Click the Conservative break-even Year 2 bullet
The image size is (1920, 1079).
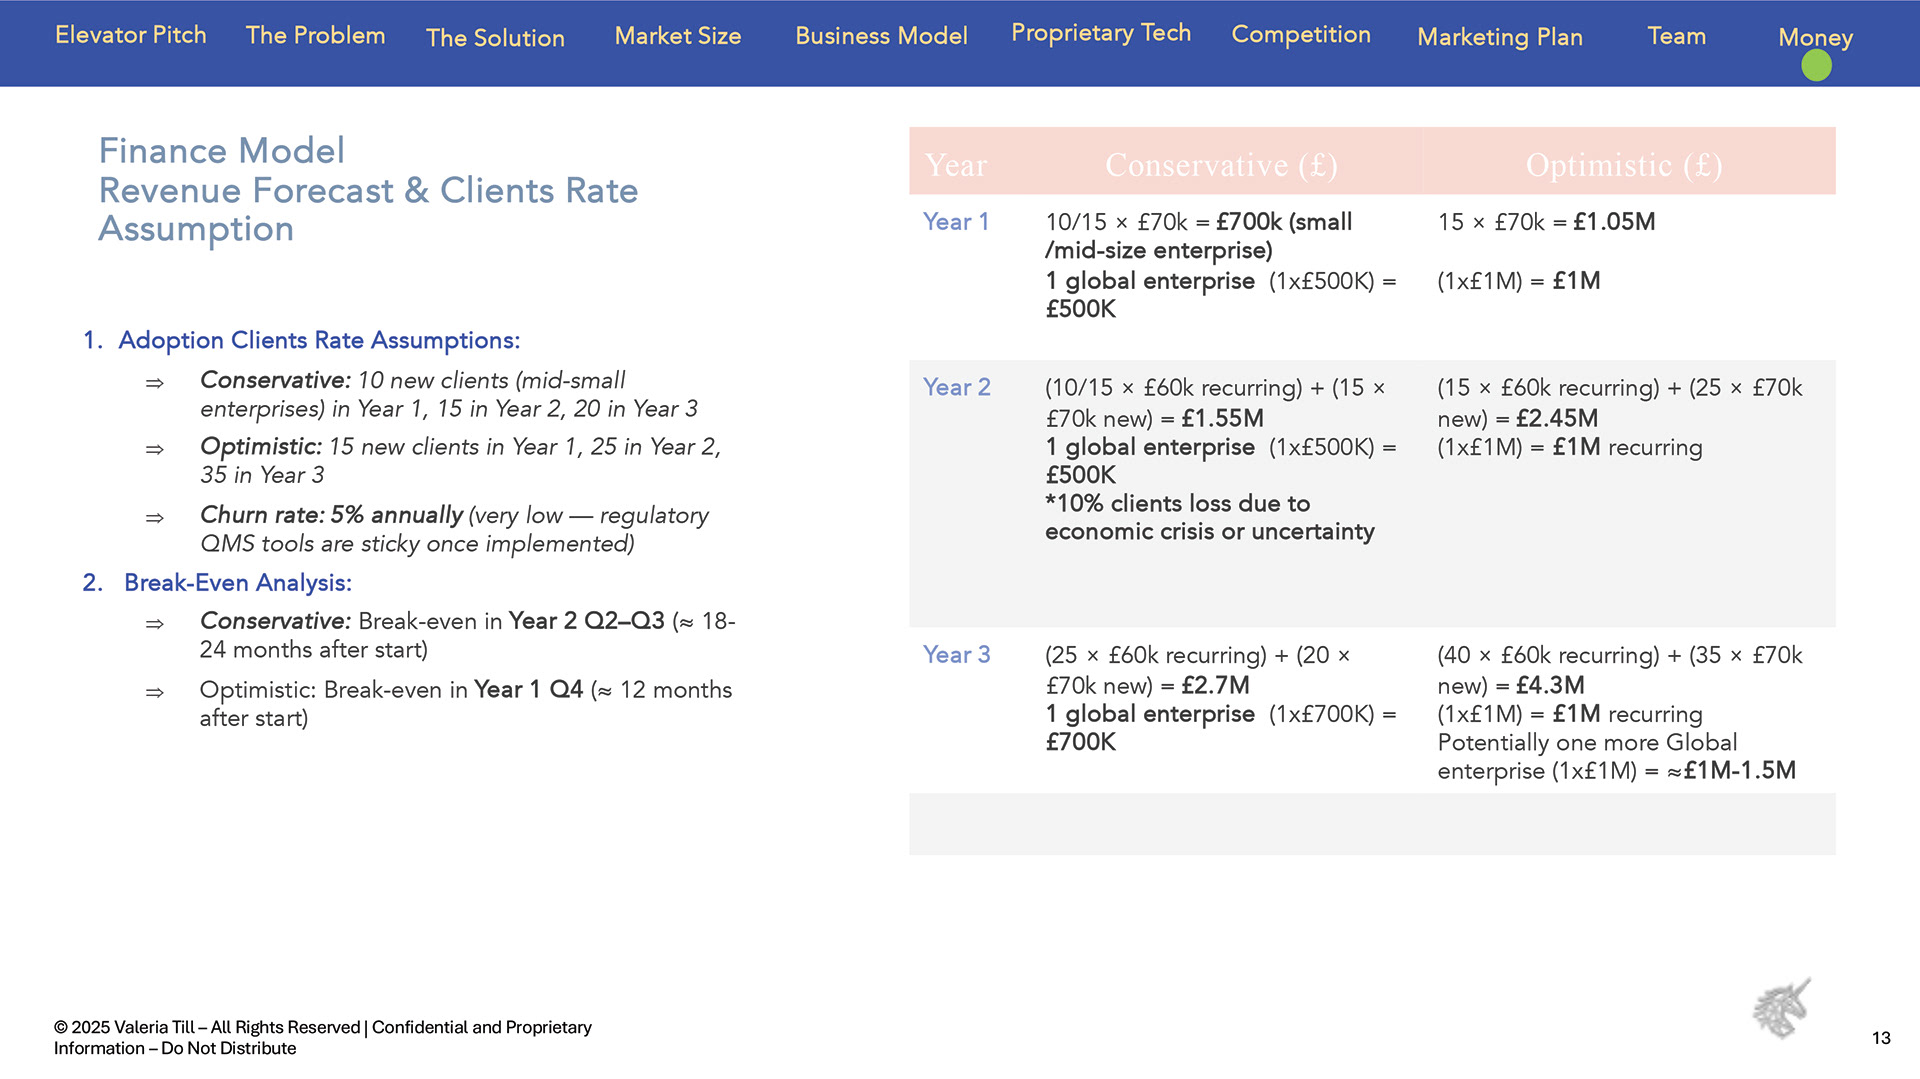[x=467, y=635]
